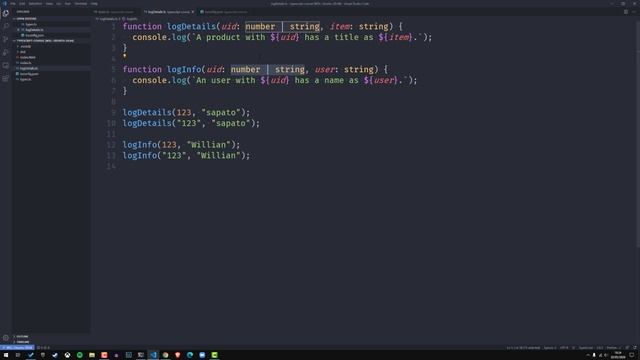
Task: Open the Manage gear at activity bar bottom
Action: pos(6,338)
